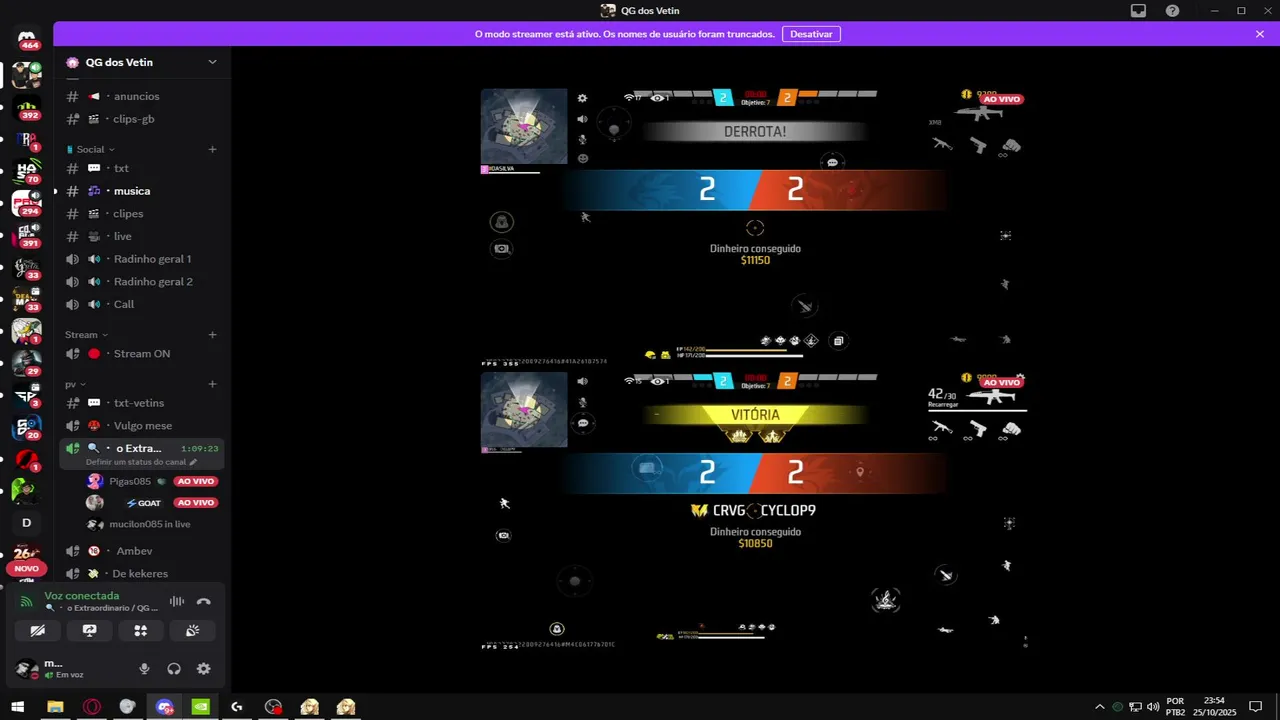Open help icon in title bar

(1172, 11)
